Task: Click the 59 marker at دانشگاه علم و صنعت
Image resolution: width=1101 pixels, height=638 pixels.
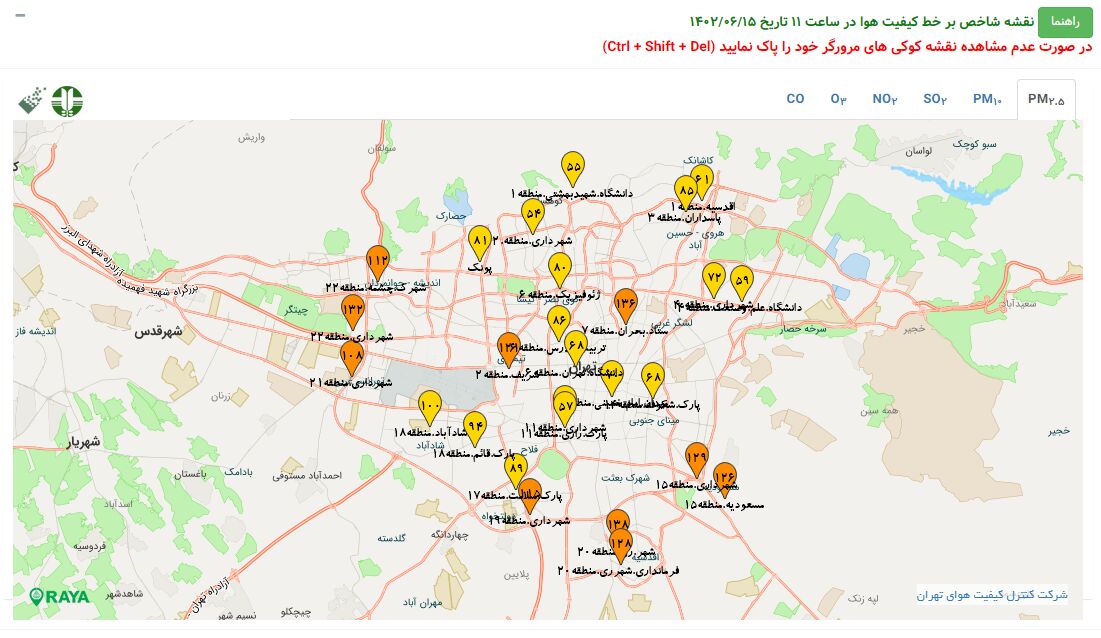Action: pos(741,282)
